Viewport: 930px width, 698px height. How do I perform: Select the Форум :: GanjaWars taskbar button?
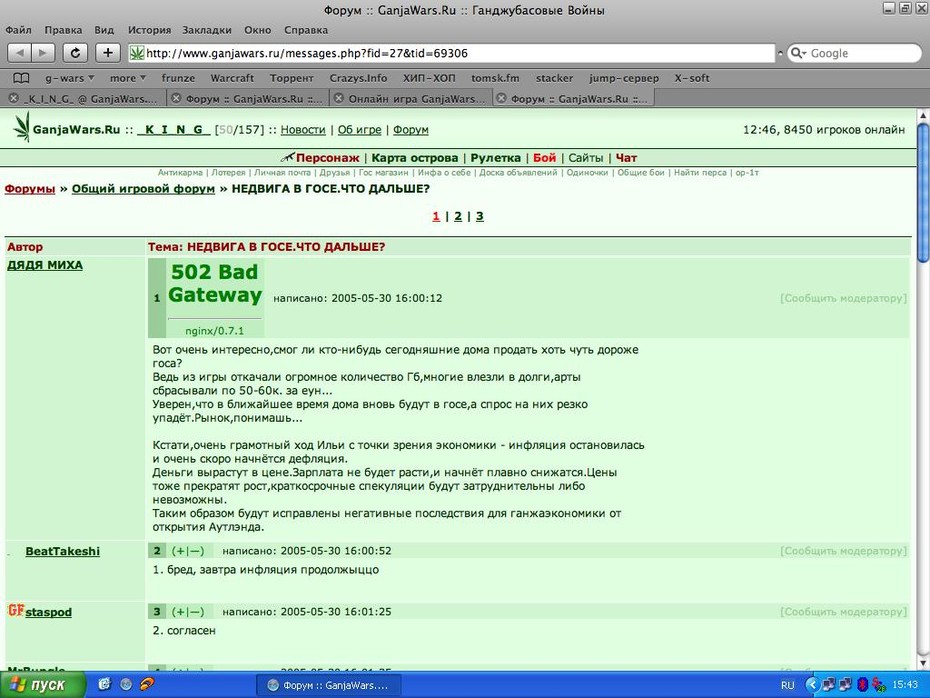click(329, 685)
